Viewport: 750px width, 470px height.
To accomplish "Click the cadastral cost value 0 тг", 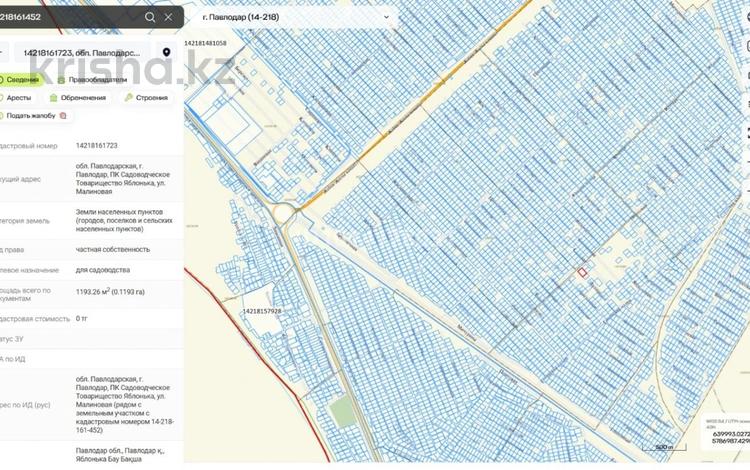I will (x=81, y=318).
